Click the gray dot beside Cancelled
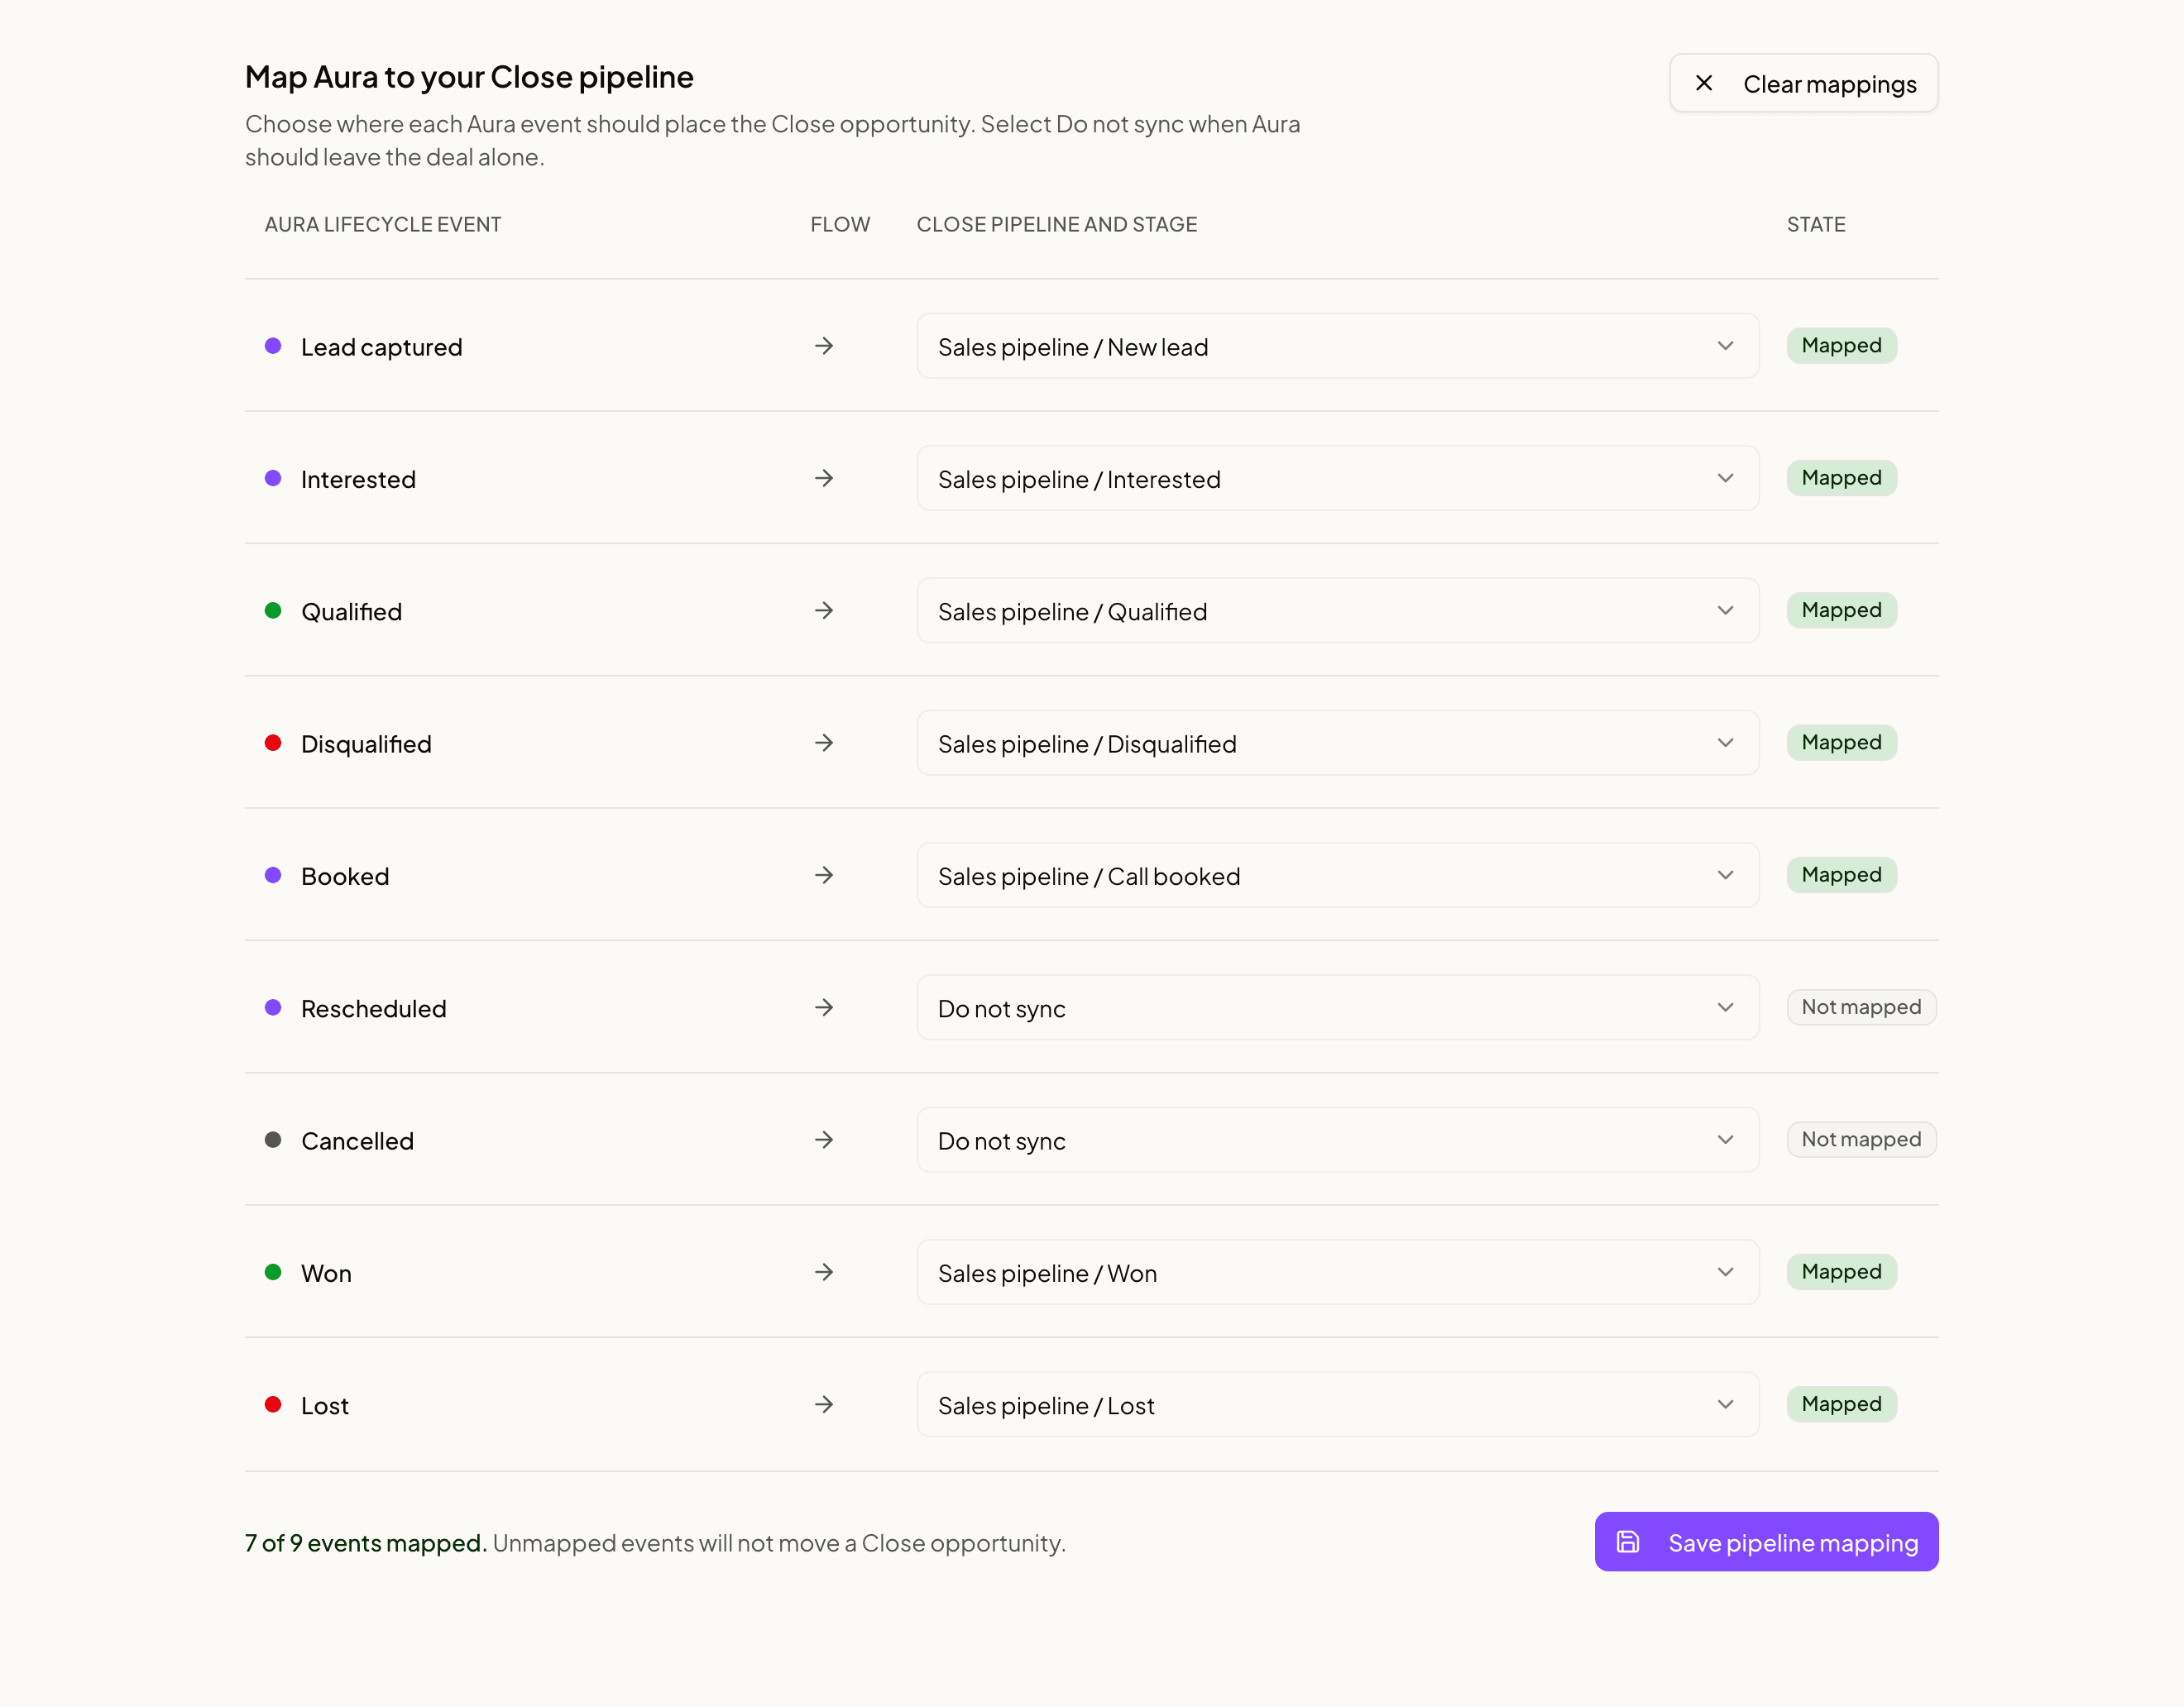Image resolution: width=2184 pixels, height=1707 pixels. [x=273, y=1140]
